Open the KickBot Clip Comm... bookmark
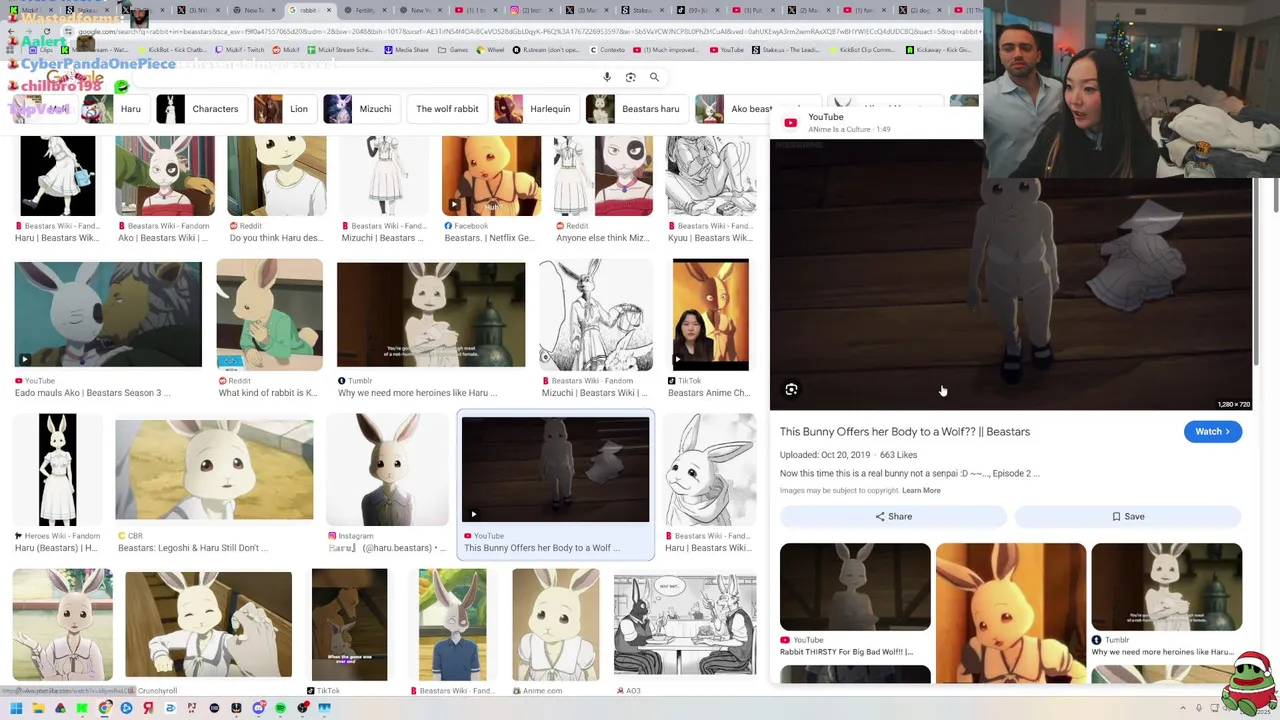1280x720 pixels. (x=862, y=49)
